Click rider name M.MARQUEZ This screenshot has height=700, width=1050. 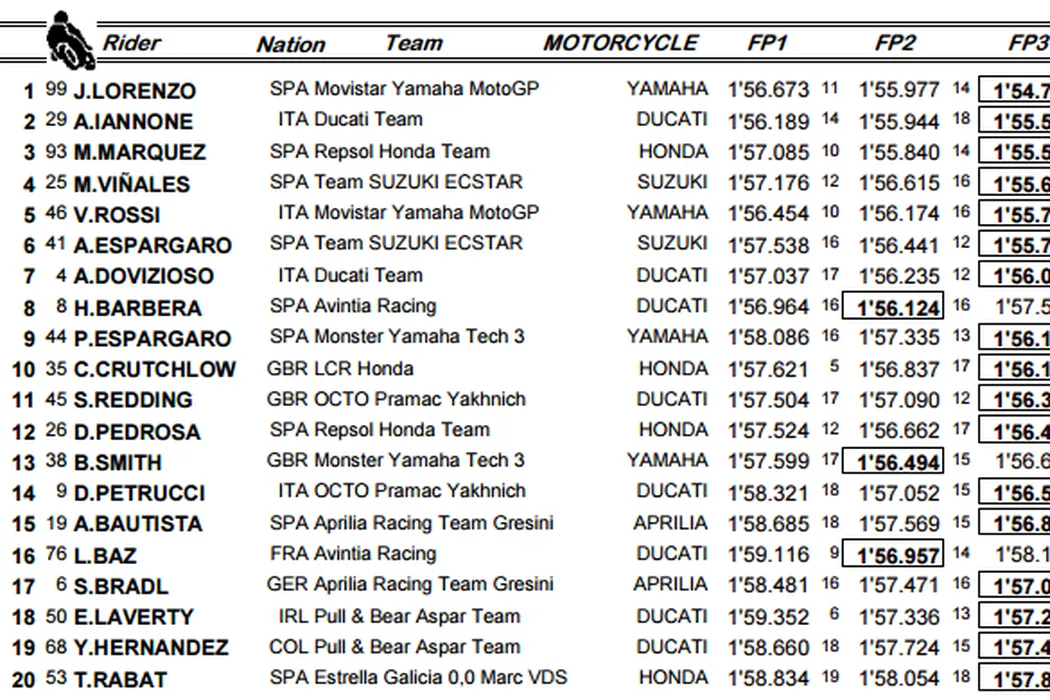pos(139,153)
